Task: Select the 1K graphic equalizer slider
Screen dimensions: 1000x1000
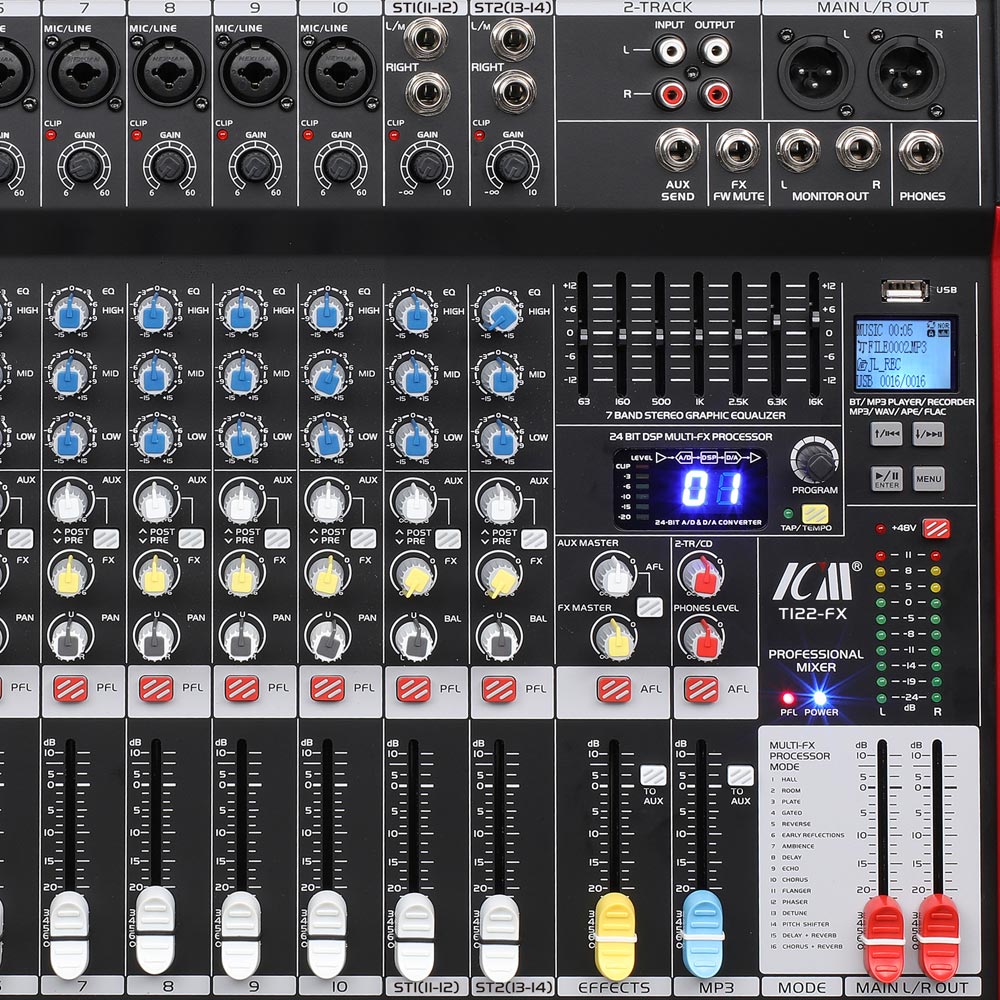Action: coord(699,333)
